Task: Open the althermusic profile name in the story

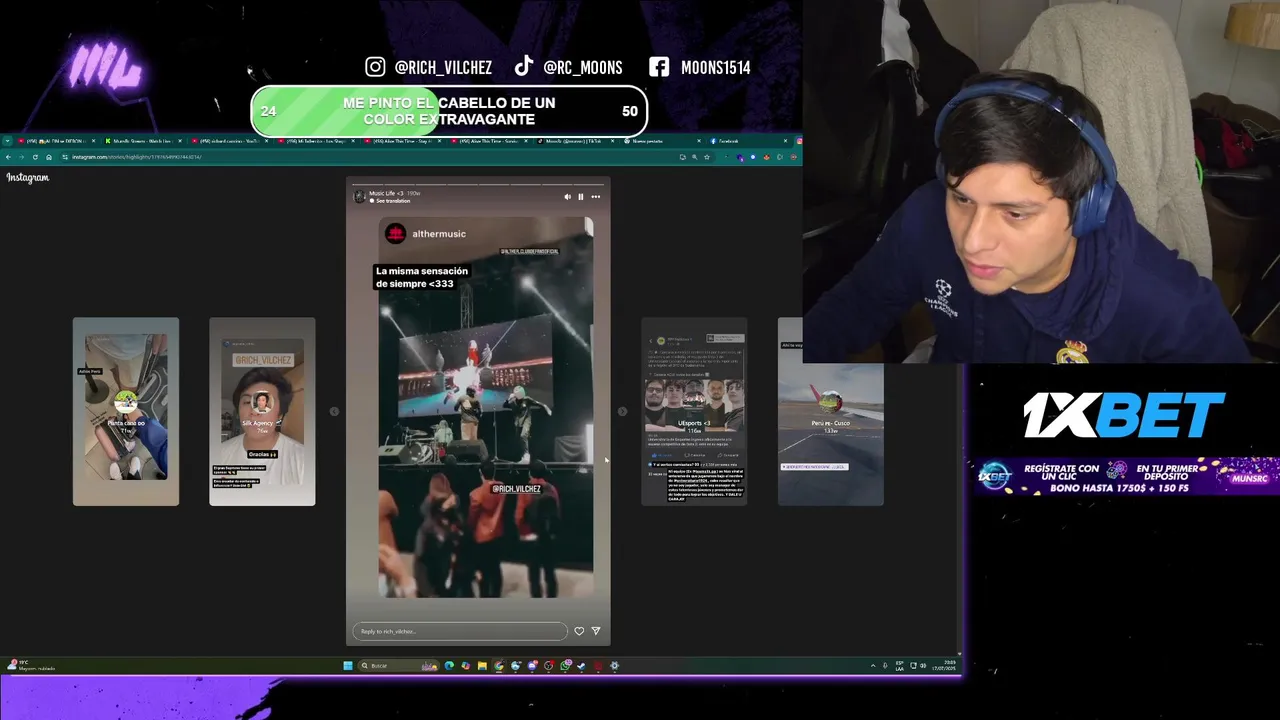Action: click(439, 234)
